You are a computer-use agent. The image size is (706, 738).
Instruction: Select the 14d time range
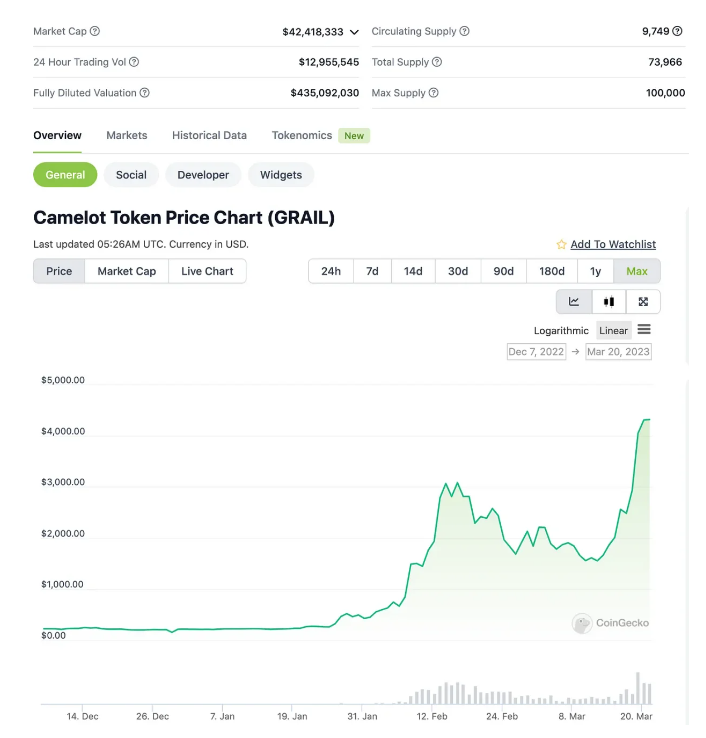[x=413, y=271]
